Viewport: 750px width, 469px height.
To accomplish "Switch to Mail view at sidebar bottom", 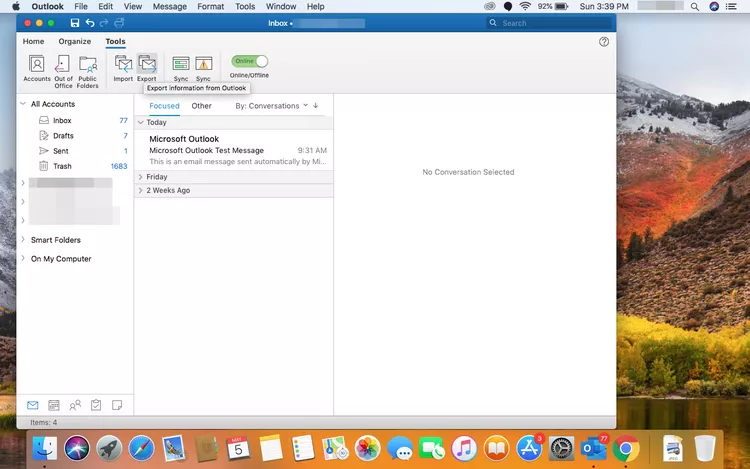I will tap(33, 405).
